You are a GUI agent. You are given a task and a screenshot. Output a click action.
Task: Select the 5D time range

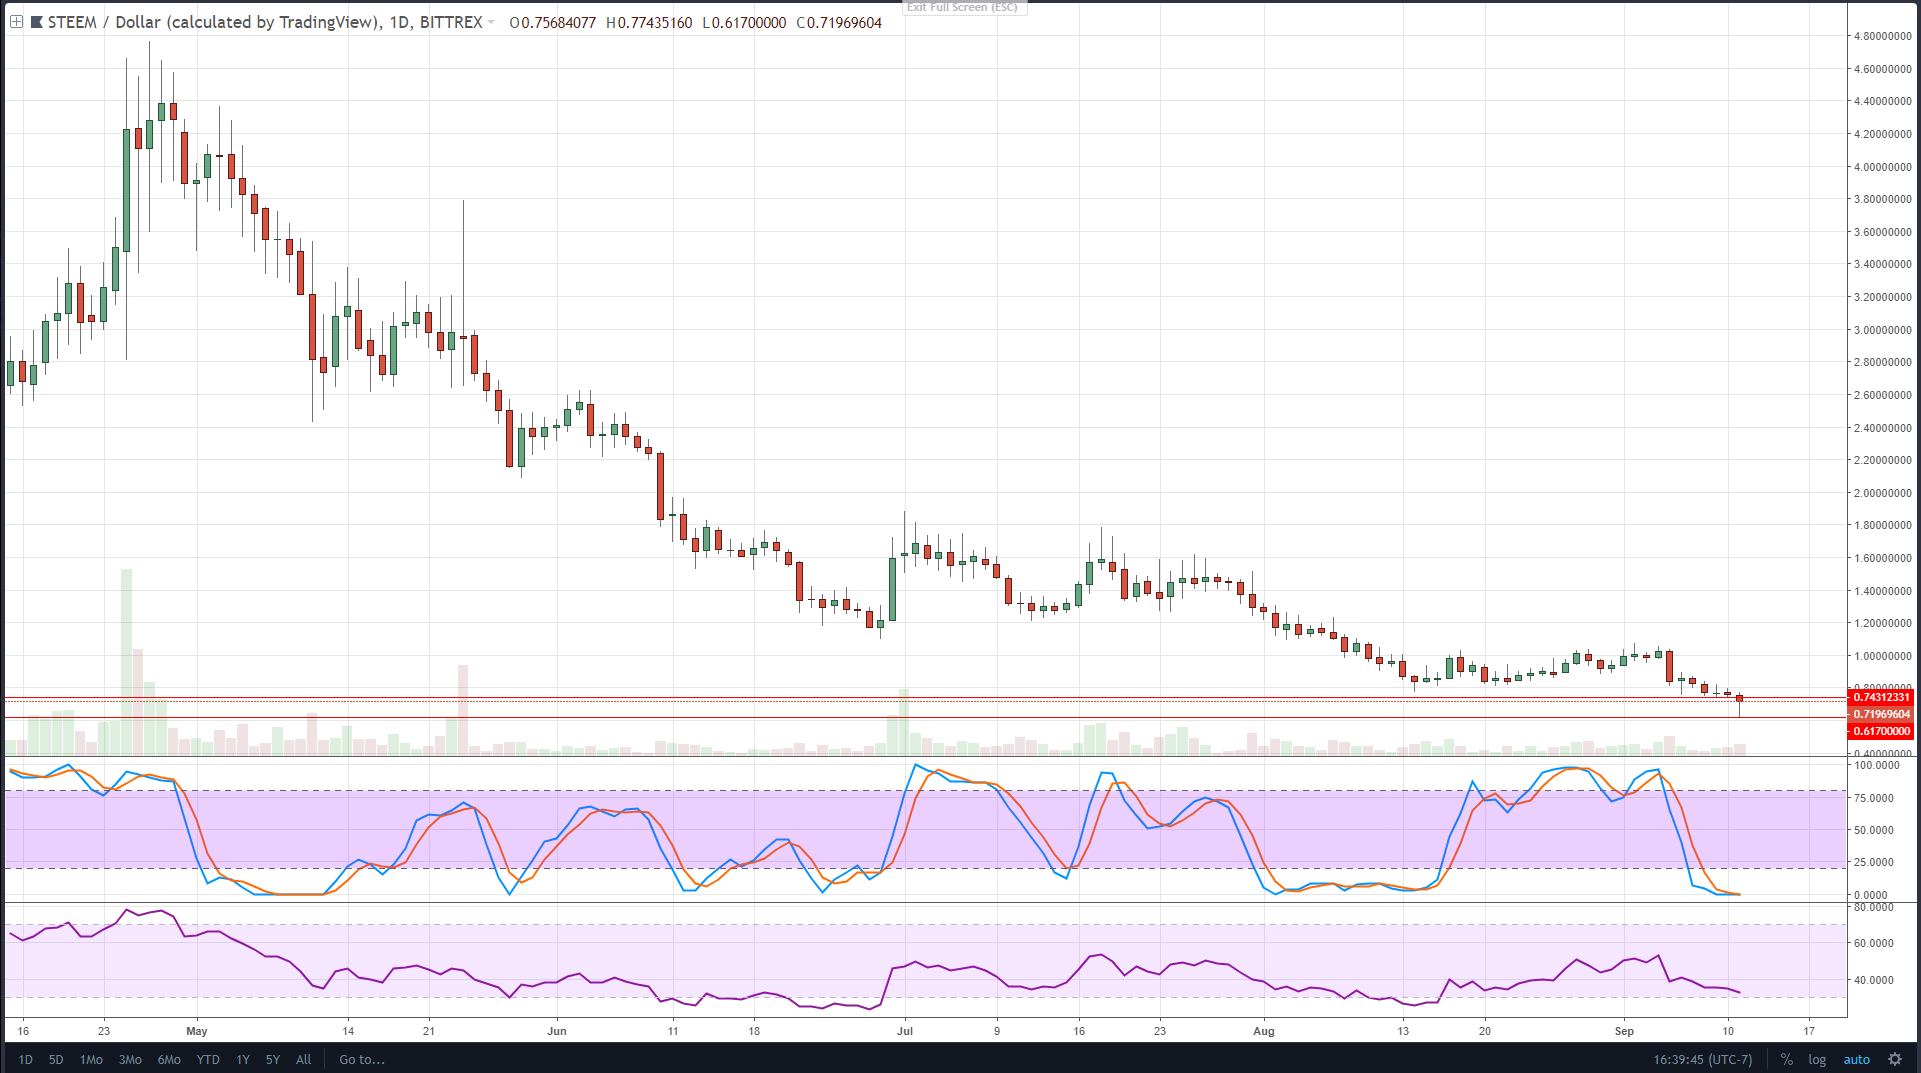56,1059
